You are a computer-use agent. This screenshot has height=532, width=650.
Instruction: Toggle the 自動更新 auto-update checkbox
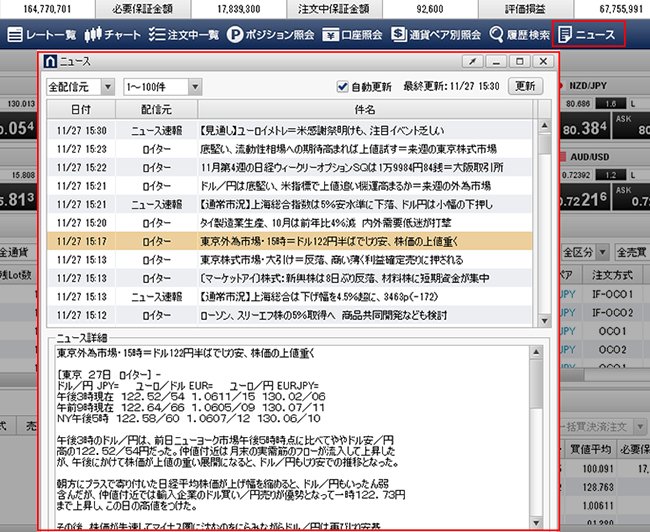coord(343,86)
